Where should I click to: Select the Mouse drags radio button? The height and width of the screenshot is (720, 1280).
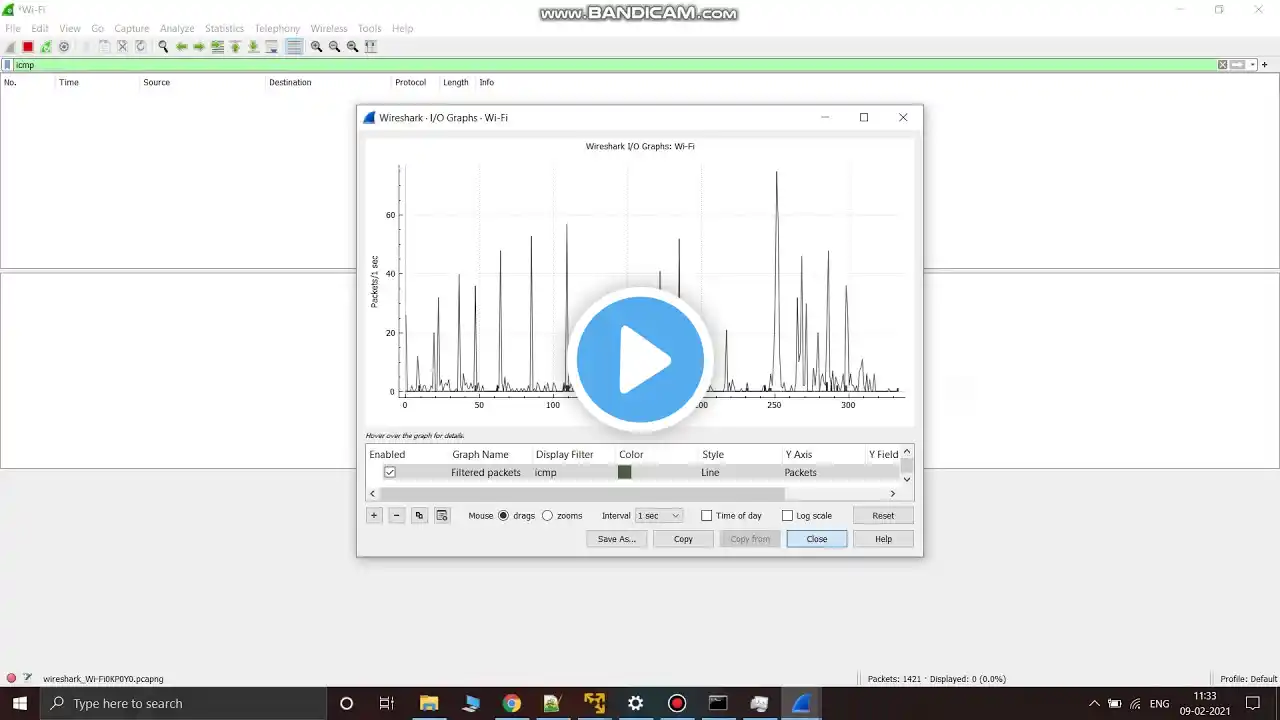(x=503, y=516)
